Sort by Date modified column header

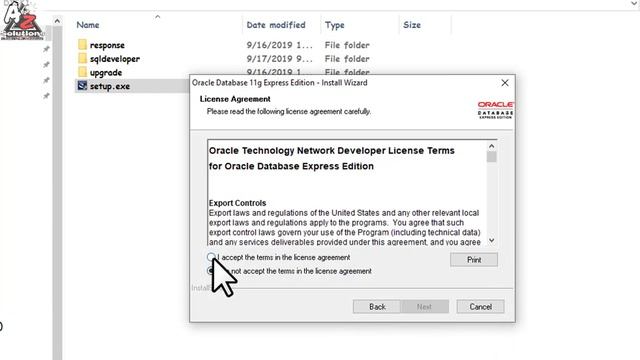coord(276,25)
